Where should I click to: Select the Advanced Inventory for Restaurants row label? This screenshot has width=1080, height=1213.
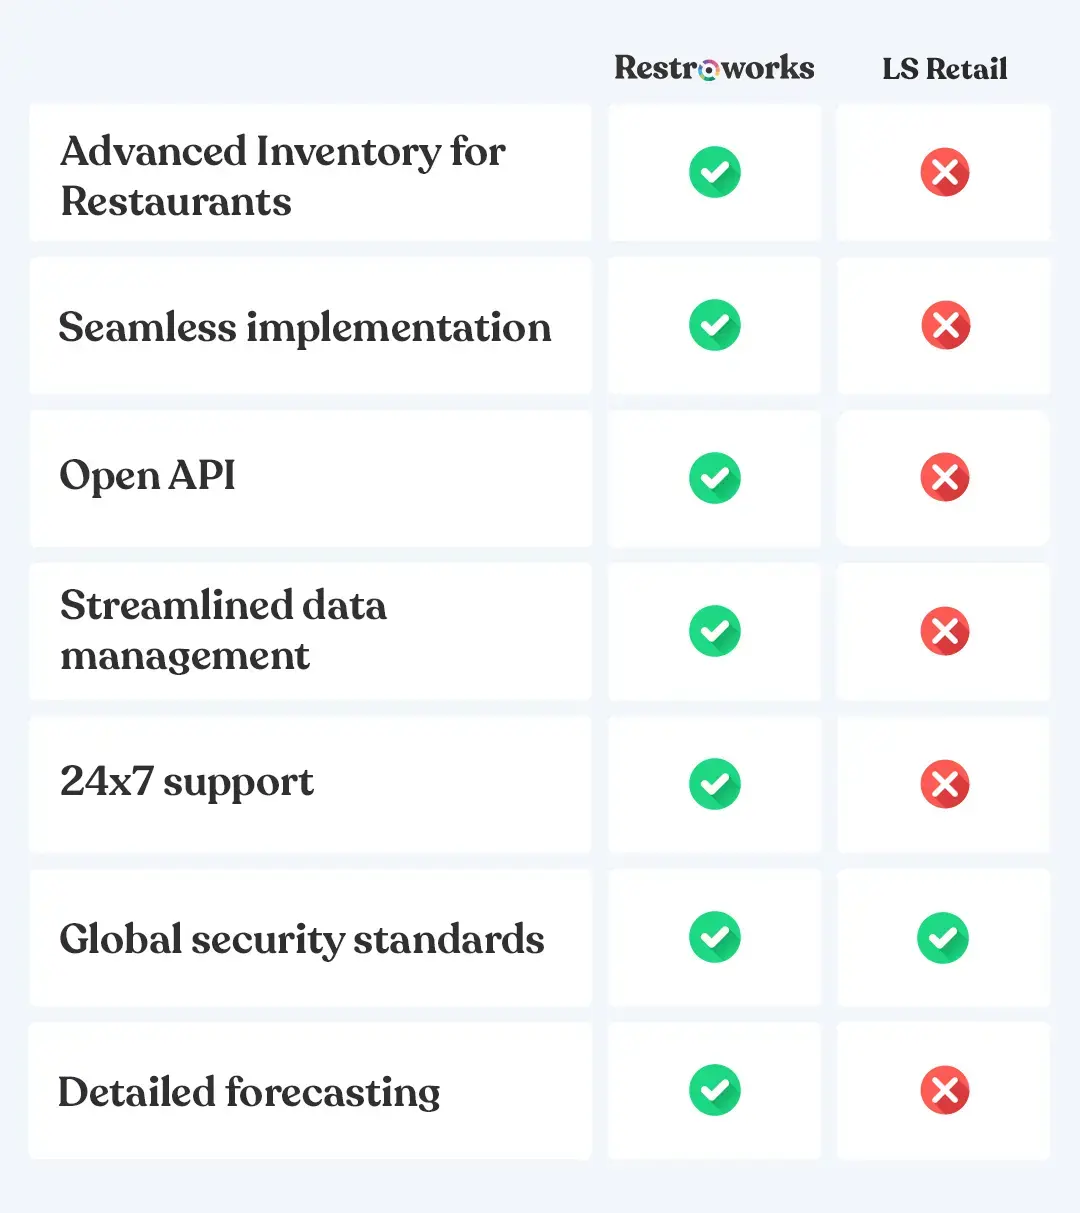[282, 176]
